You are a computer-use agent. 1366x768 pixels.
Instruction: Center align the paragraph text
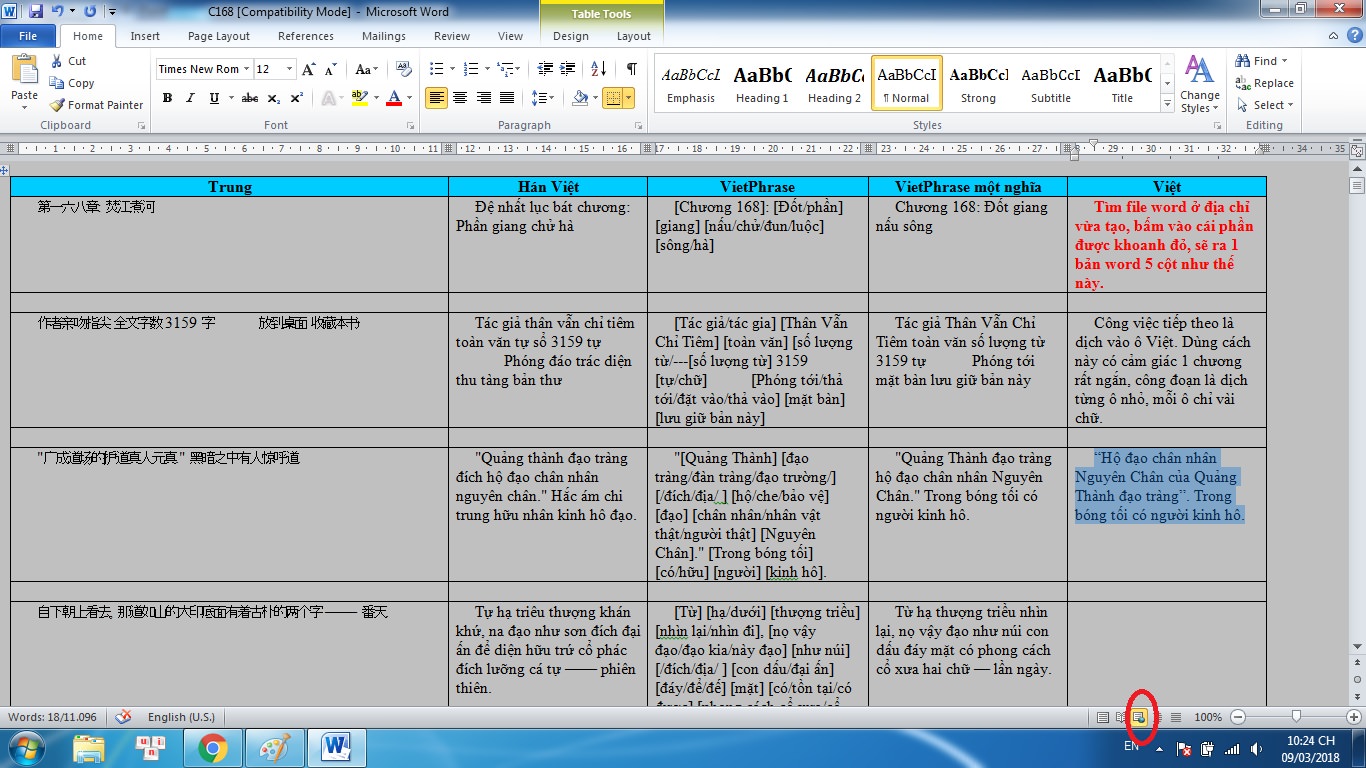click(460, 98)
